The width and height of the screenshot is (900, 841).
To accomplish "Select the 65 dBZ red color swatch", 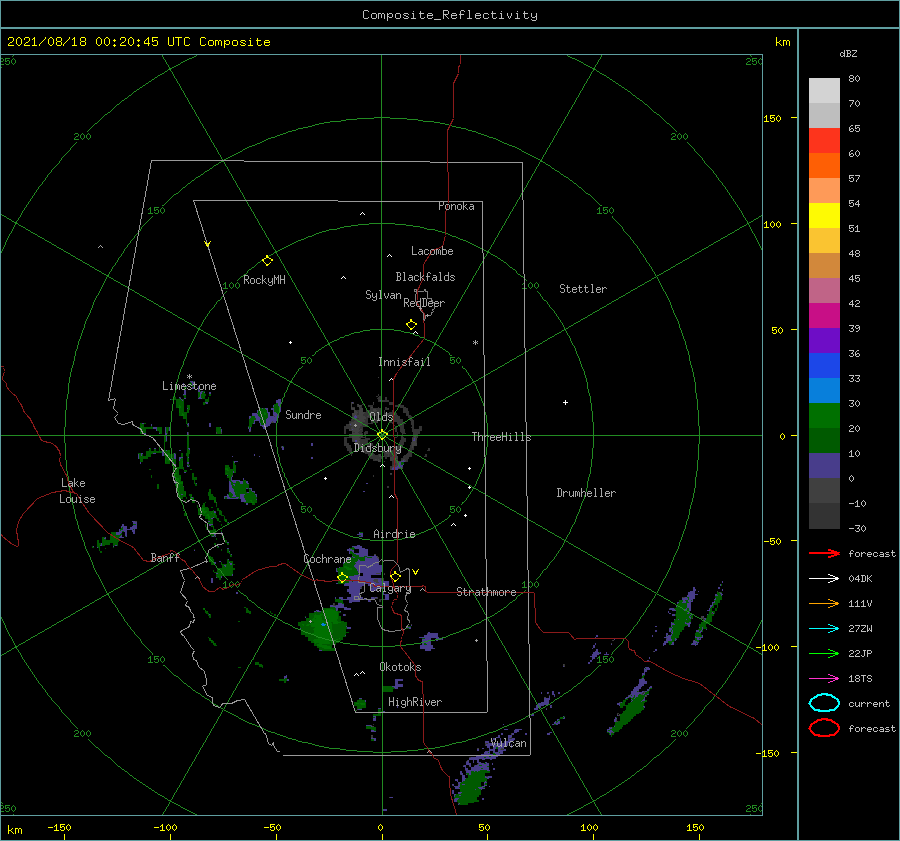I will 824,140.
